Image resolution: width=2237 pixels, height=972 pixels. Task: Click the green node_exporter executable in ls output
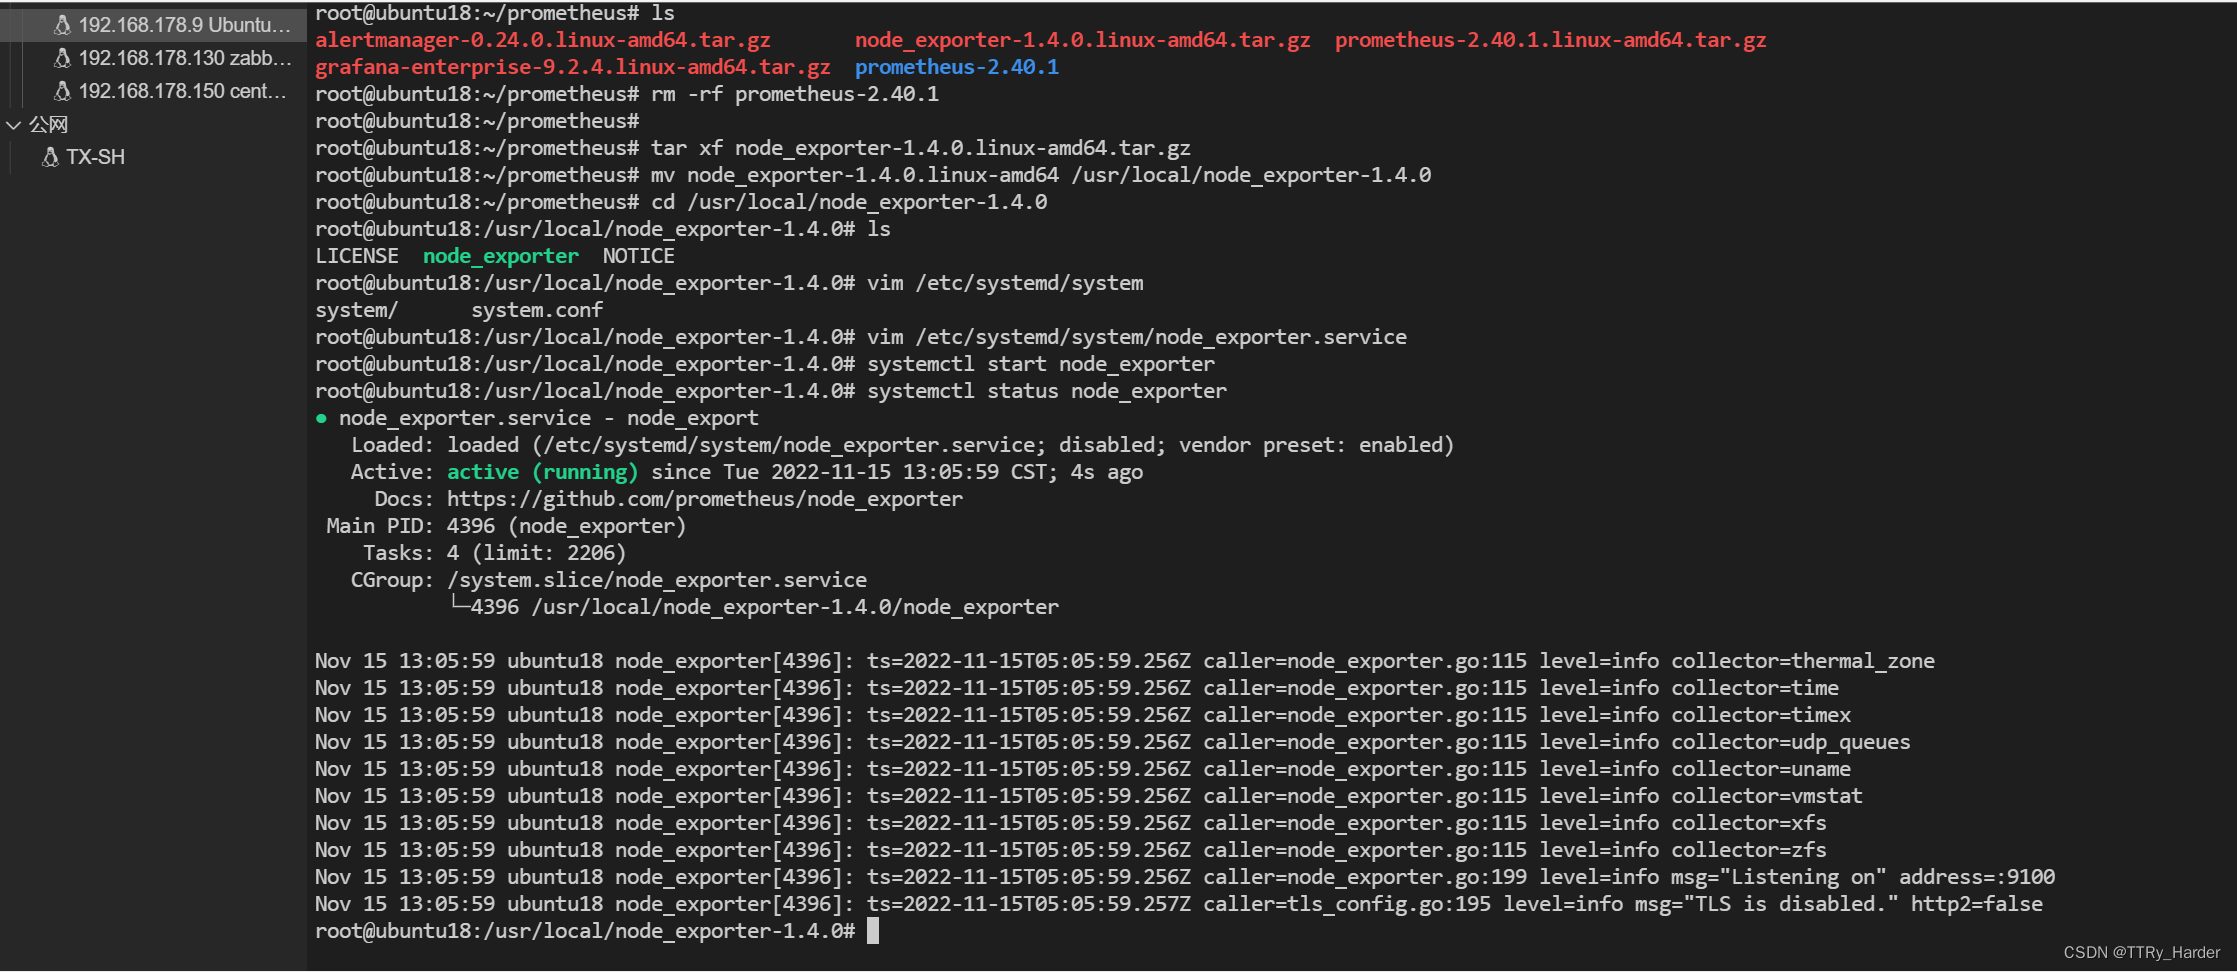pos(500,256)
